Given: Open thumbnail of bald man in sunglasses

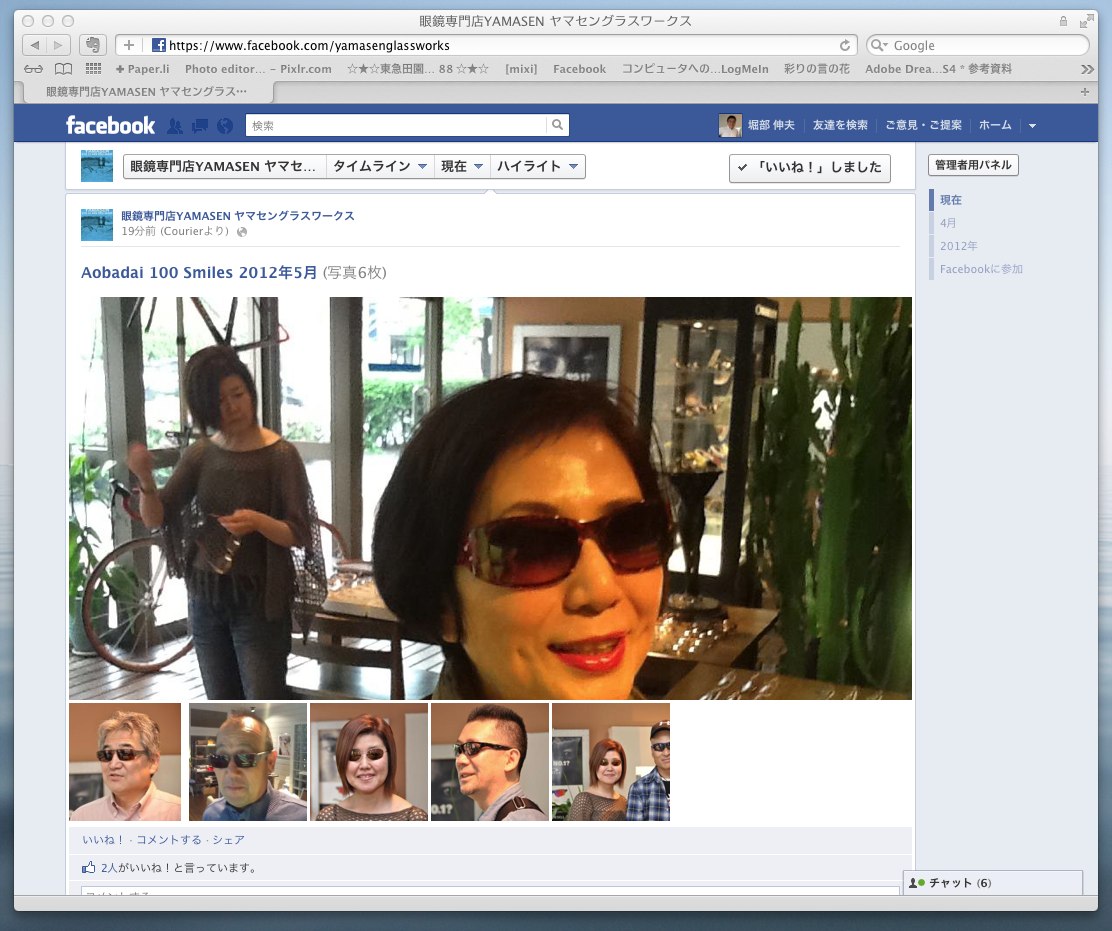Looking at the screenshot, I should [x=248, y=762].
